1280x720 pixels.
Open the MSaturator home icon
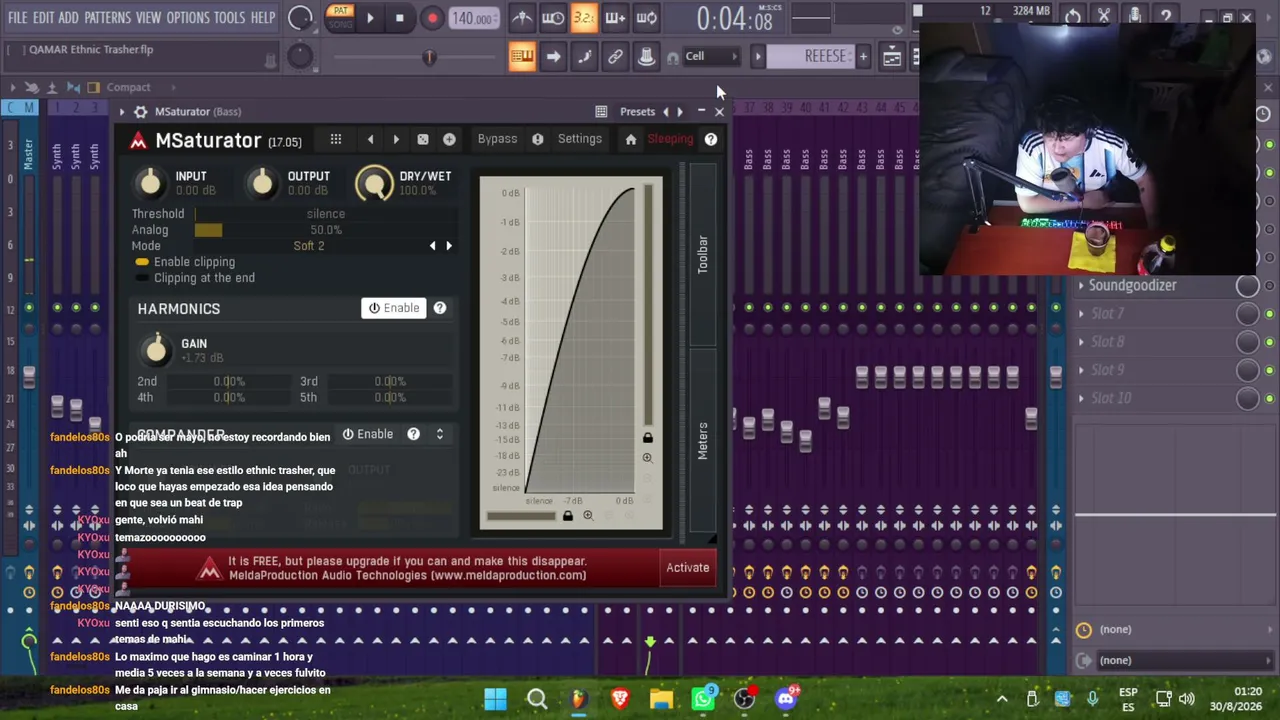coord(631,139)
